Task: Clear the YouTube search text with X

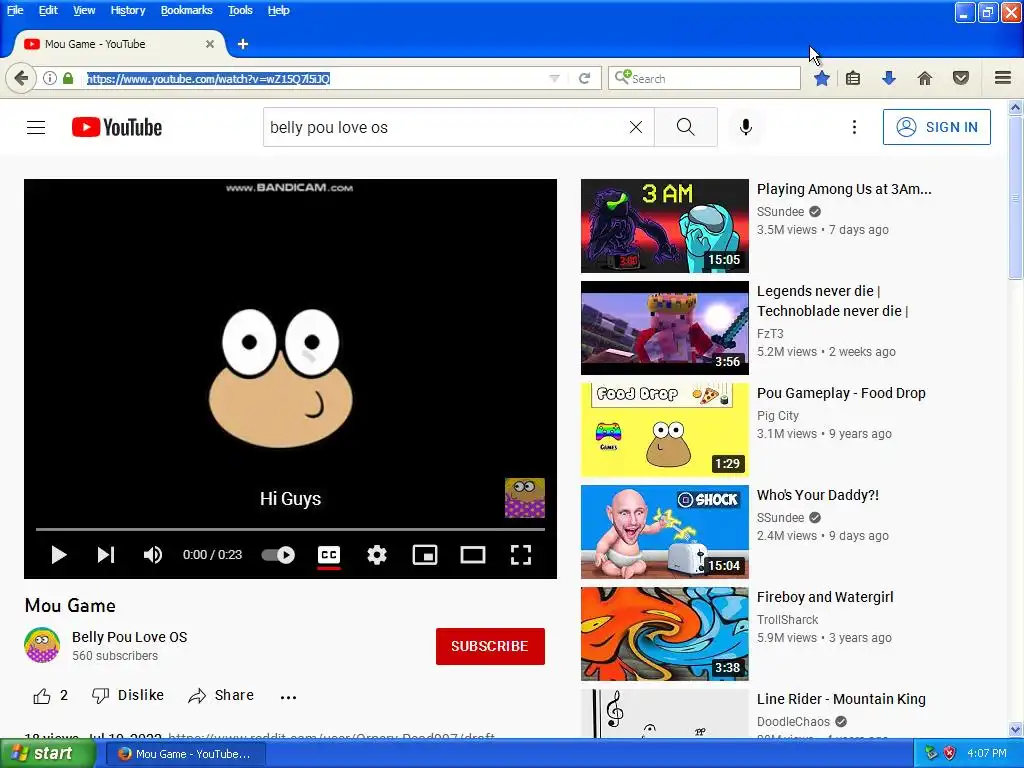Action: click(x=635, y=127)
